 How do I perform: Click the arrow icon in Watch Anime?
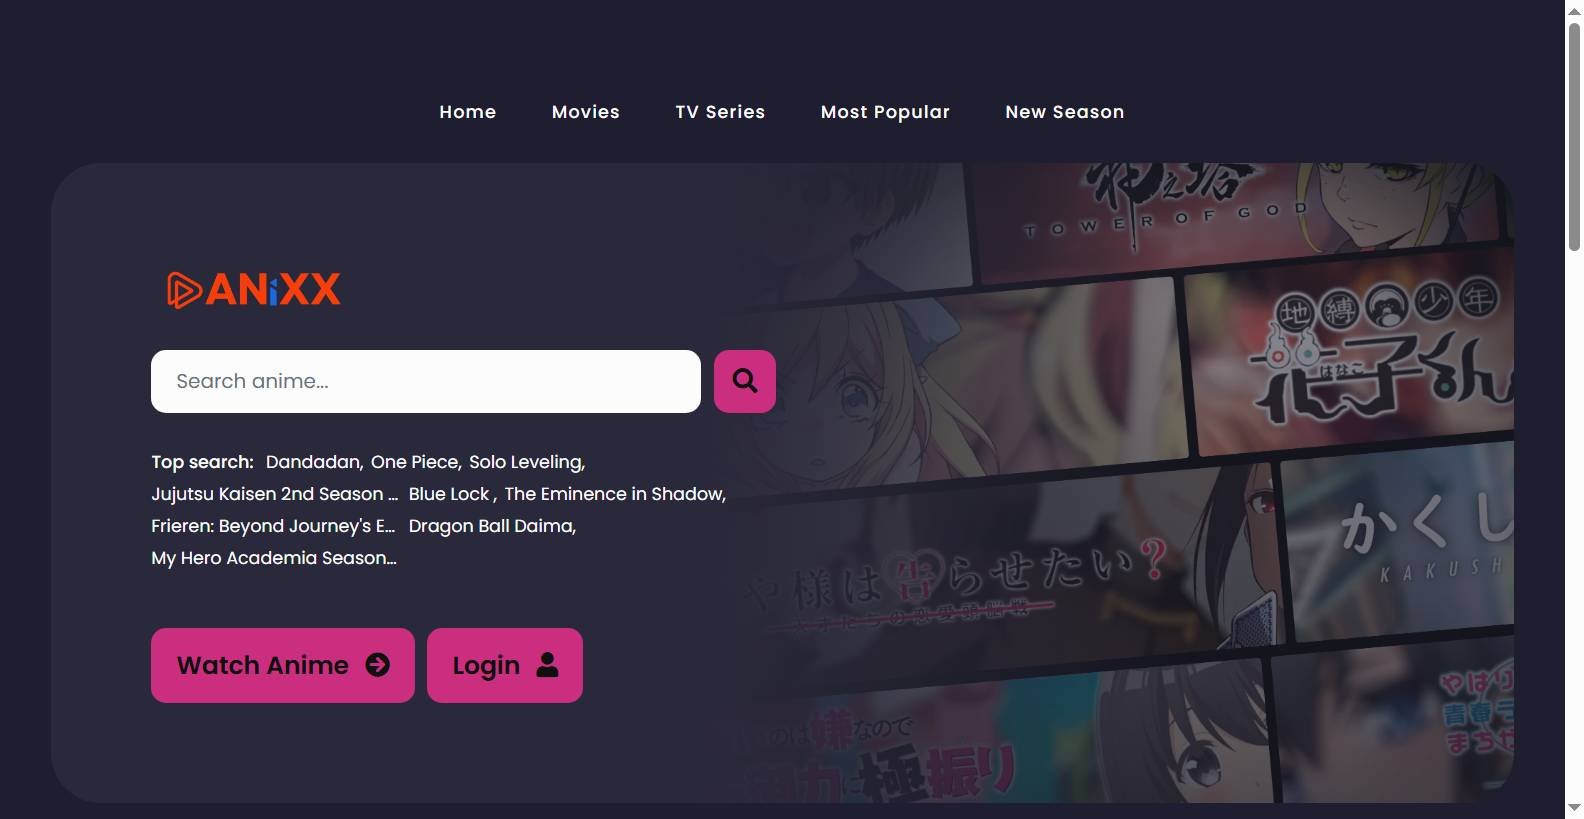(377, 665)
